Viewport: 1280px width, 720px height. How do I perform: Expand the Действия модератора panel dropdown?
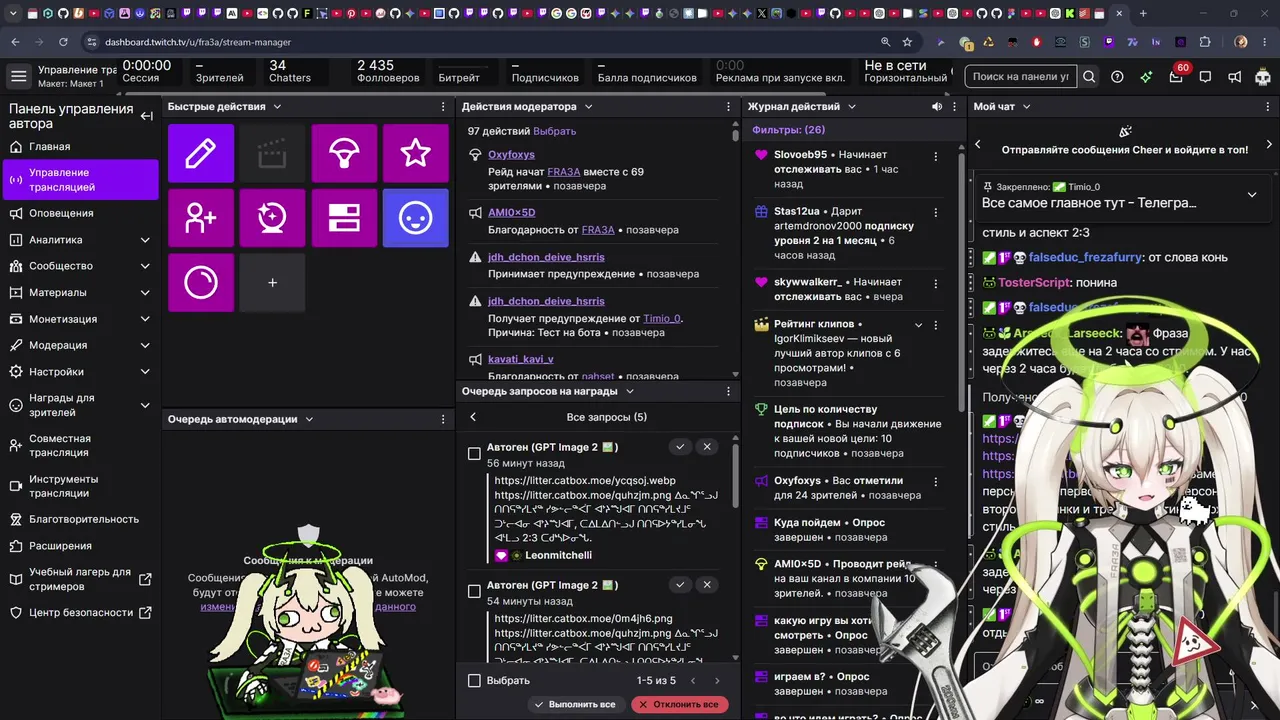pyautogui.click(x=588, y=107)
